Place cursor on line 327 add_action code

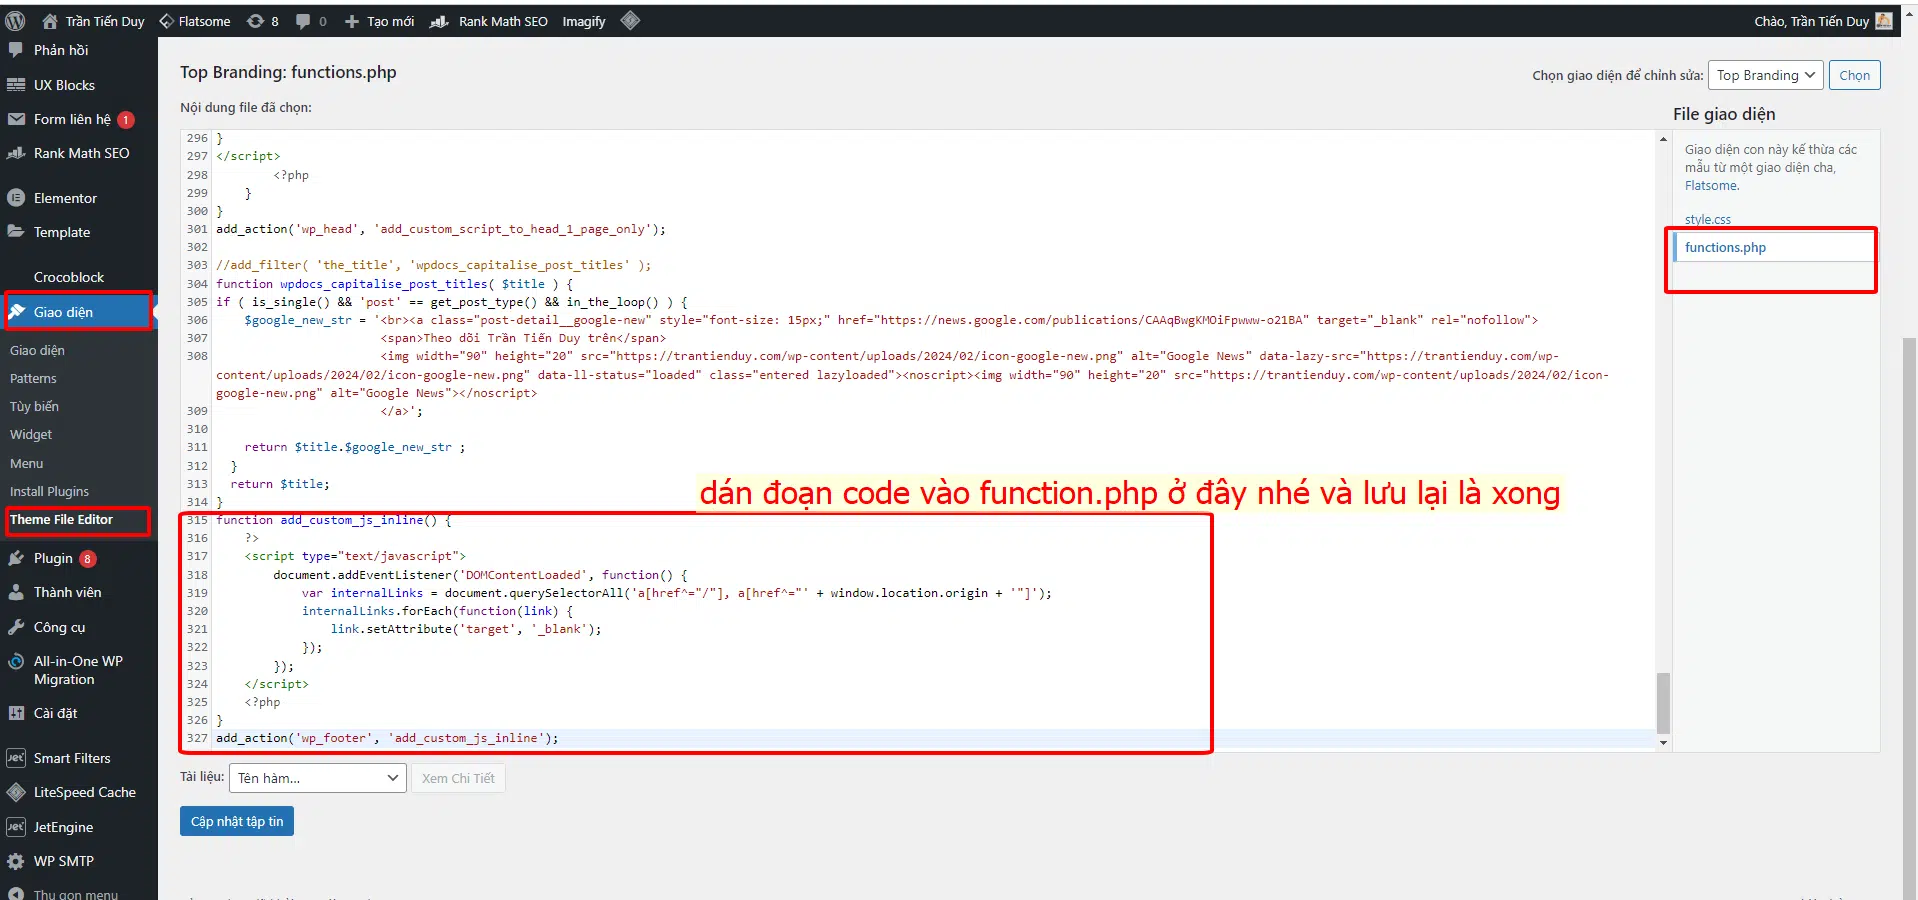point(387,738)
